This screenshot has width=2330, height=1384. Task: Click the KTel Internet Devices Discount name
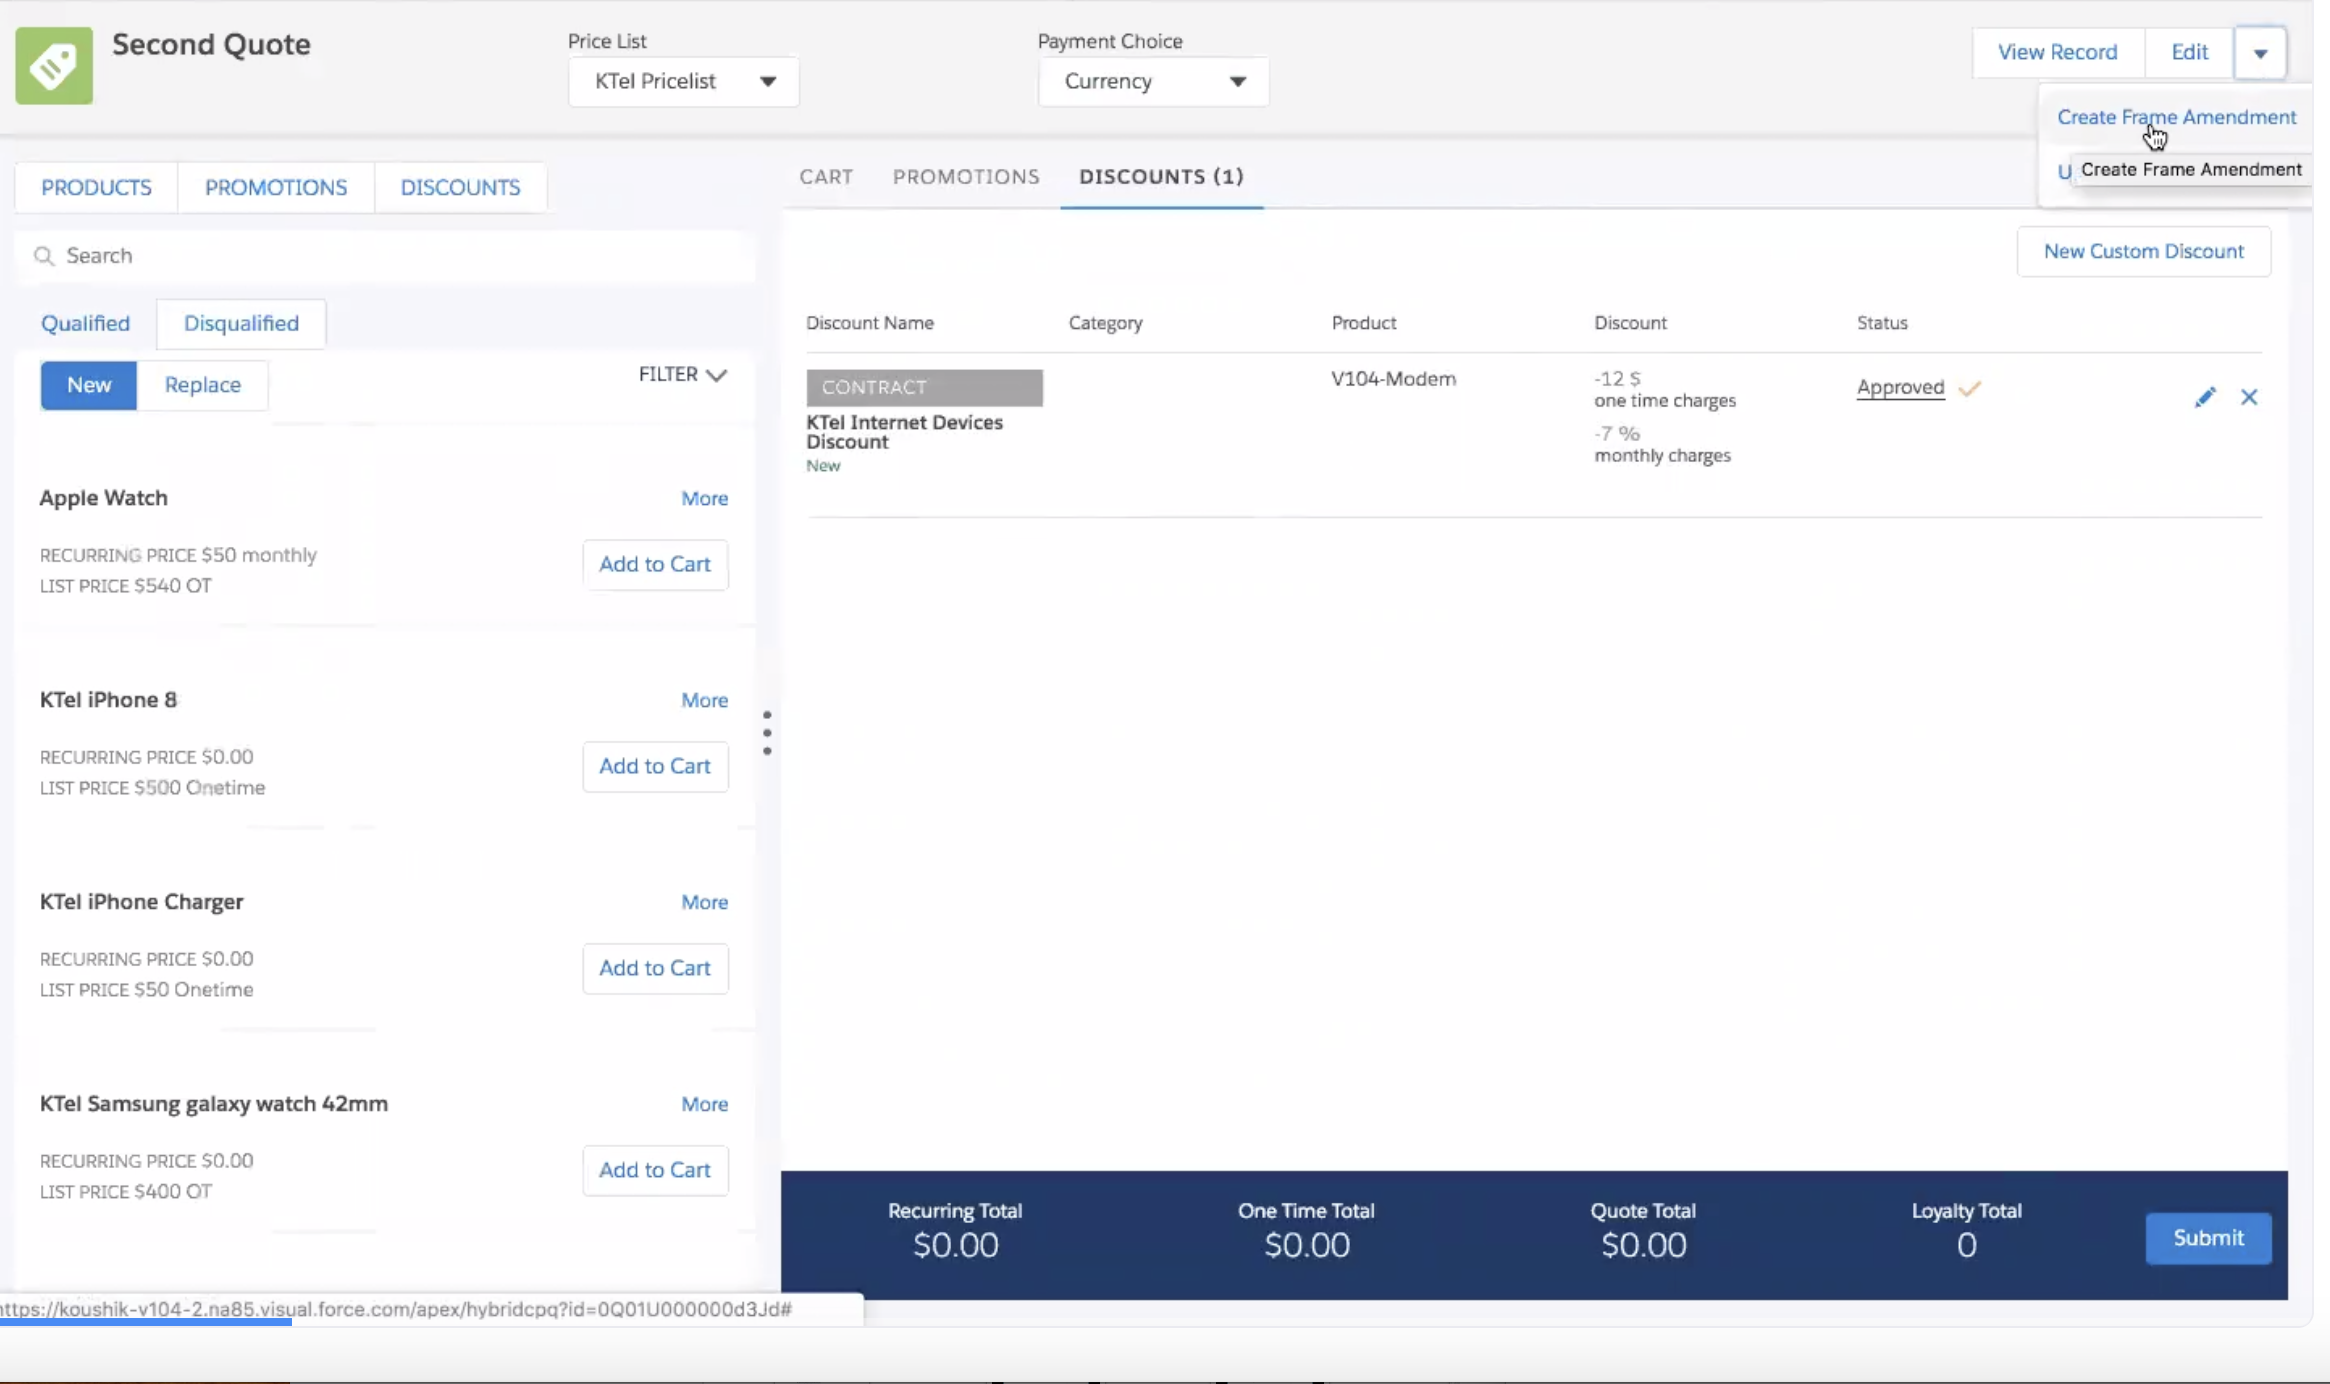[x=904, y=432]
